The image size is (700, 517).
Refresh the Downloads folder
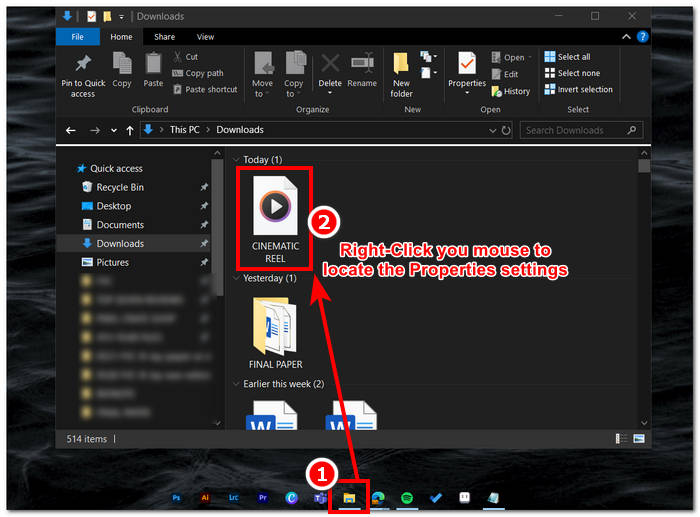click(506, 130)
